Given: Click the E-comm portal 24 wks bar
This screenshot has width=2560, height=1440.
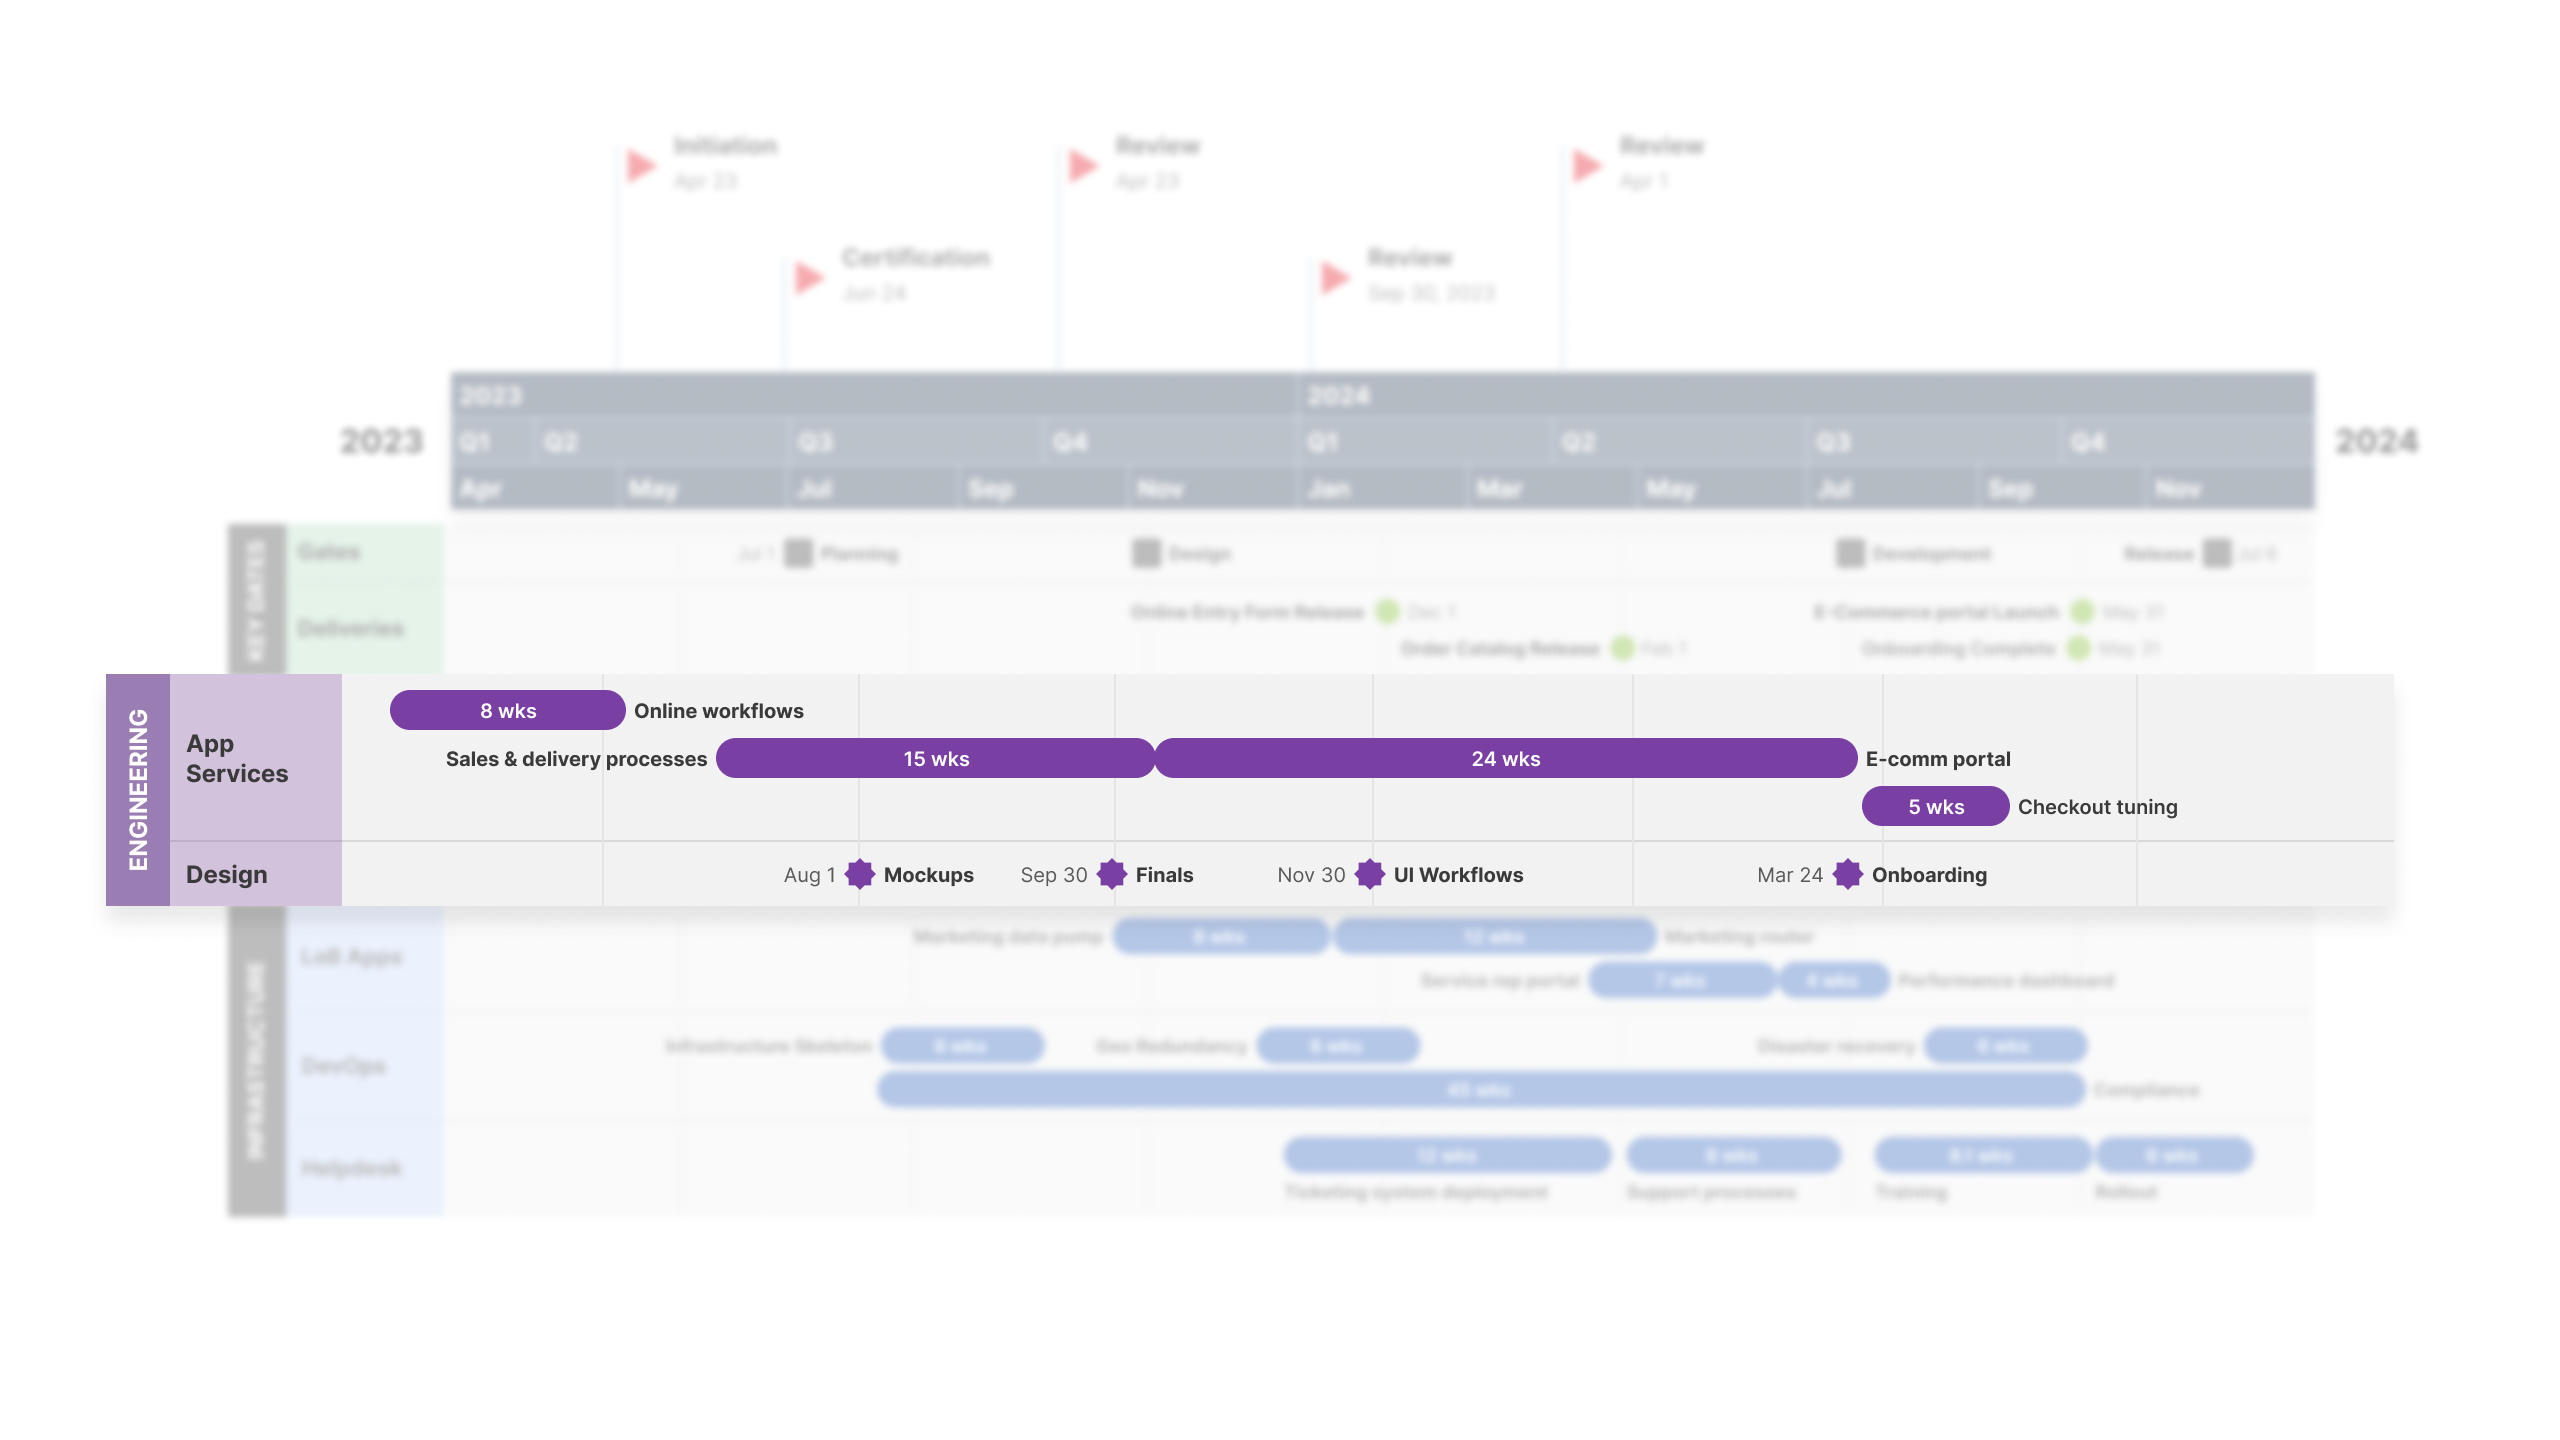Looking at the screenshot, I should pos(1503,756).
